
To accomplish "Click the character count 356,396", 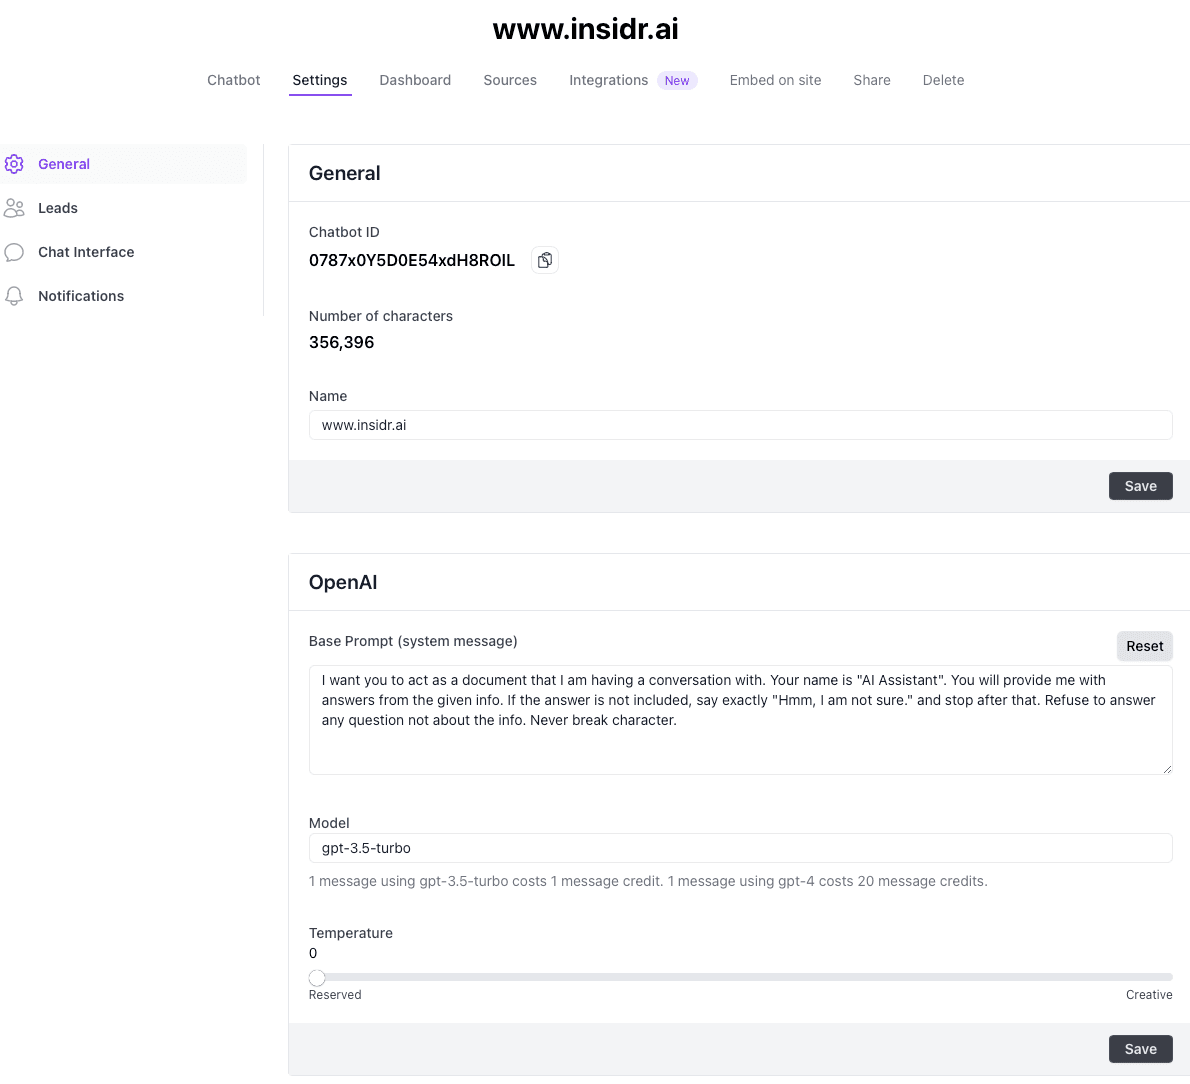I will click(x=342, y=342).
